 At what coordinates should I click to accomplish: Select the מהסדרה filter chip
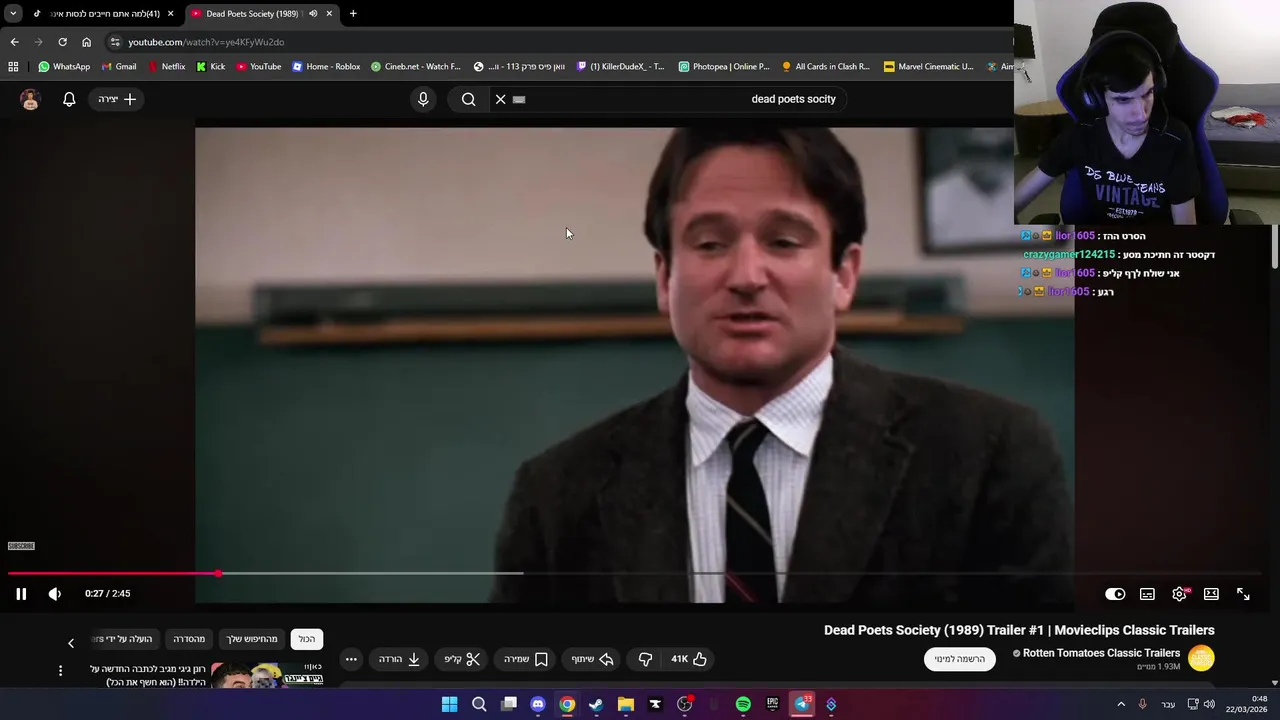[x=189, y=639]
